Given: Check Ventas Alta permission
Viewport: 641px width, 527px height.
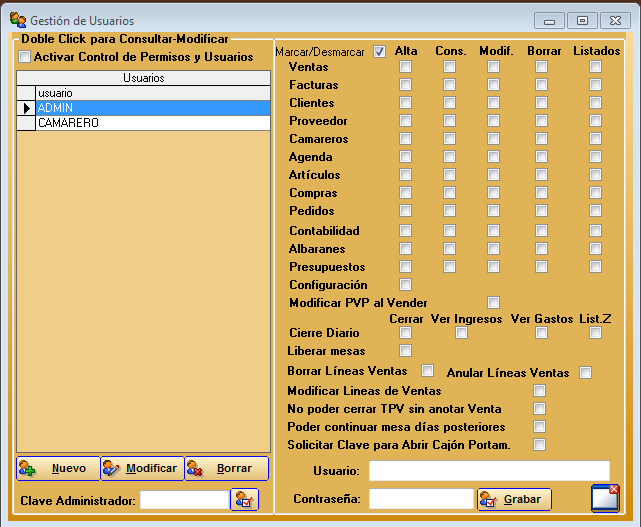Looking at the screenshot, I should tap(406, 67).
